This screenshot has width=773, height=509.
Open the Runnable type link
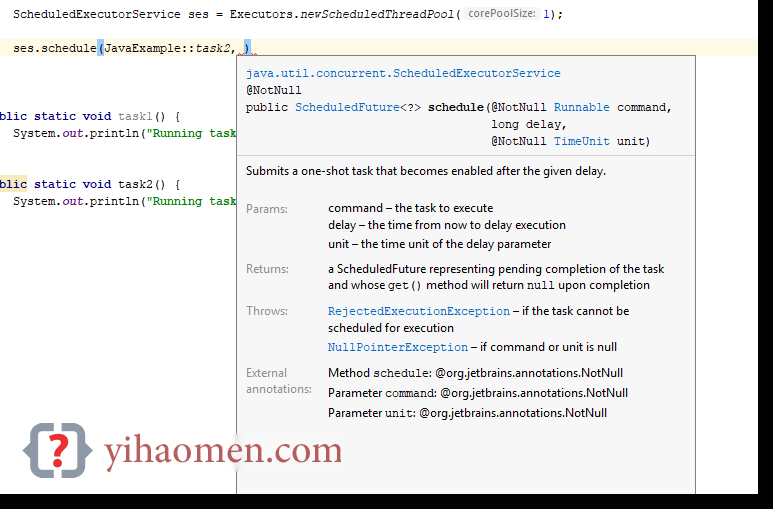click(x=582, y=107)
